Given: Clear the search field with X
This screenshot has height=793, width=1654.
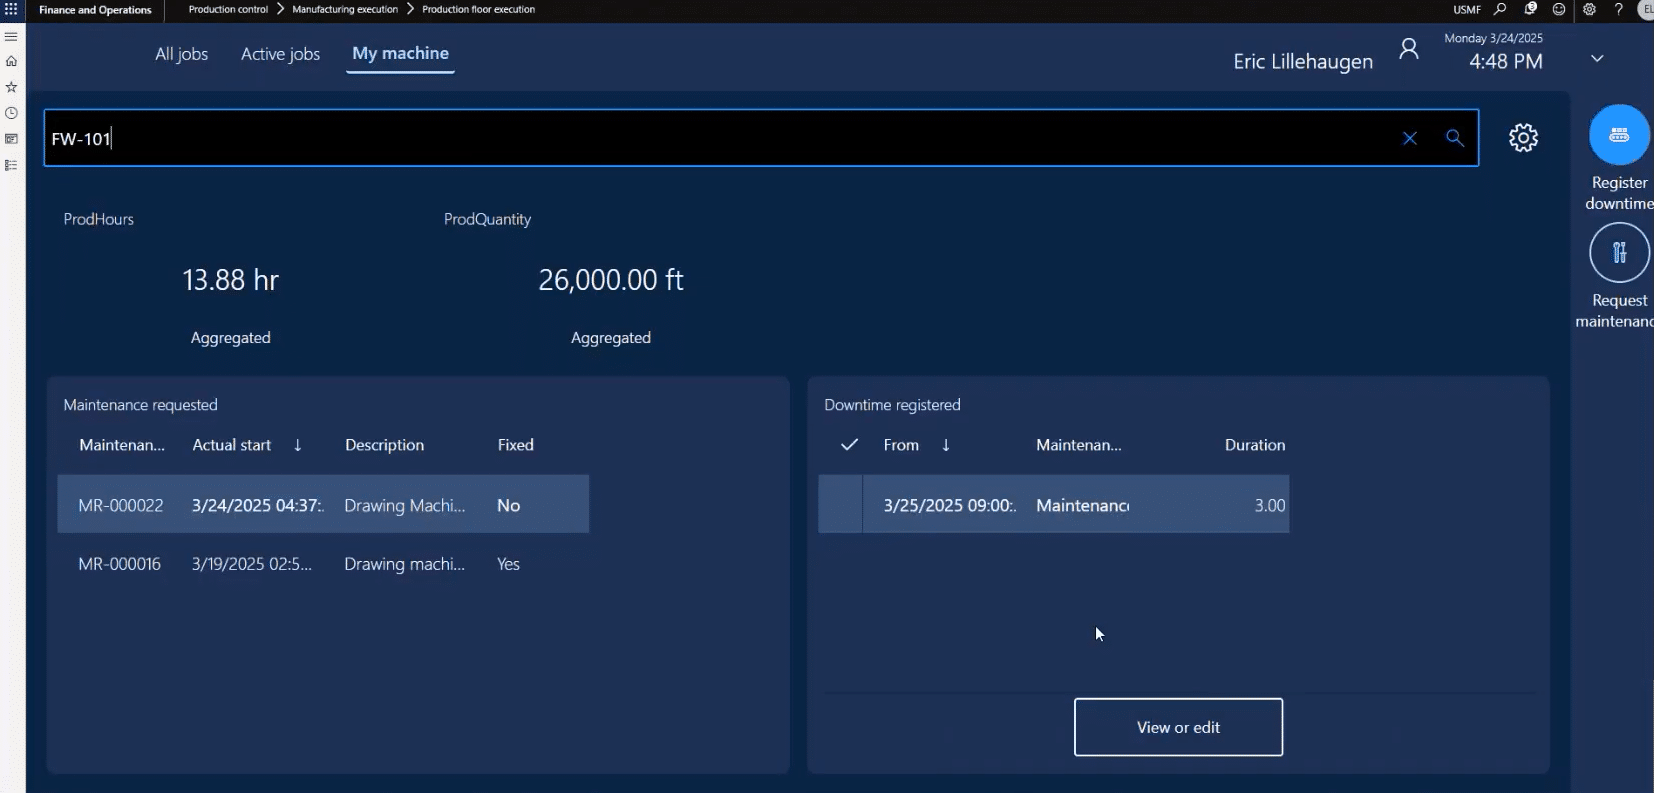Looking at the screenshot, I should pyautogui.click(x=1409, y=139).
